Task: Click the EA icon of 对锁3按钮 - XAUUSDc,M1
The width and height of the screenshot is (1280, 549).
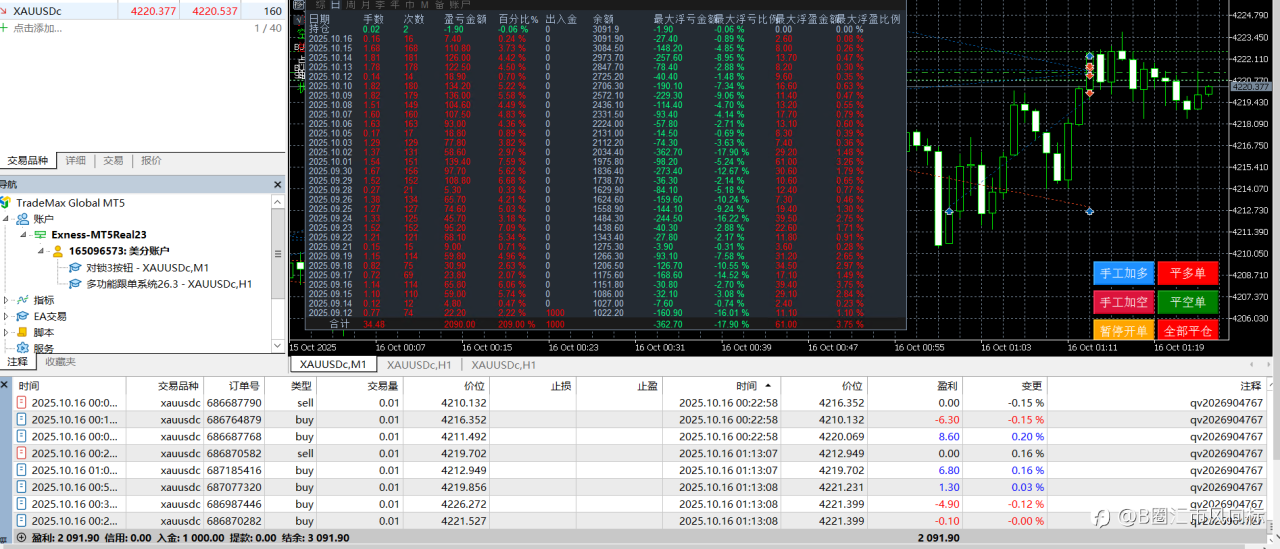Action: coord(75,268)
